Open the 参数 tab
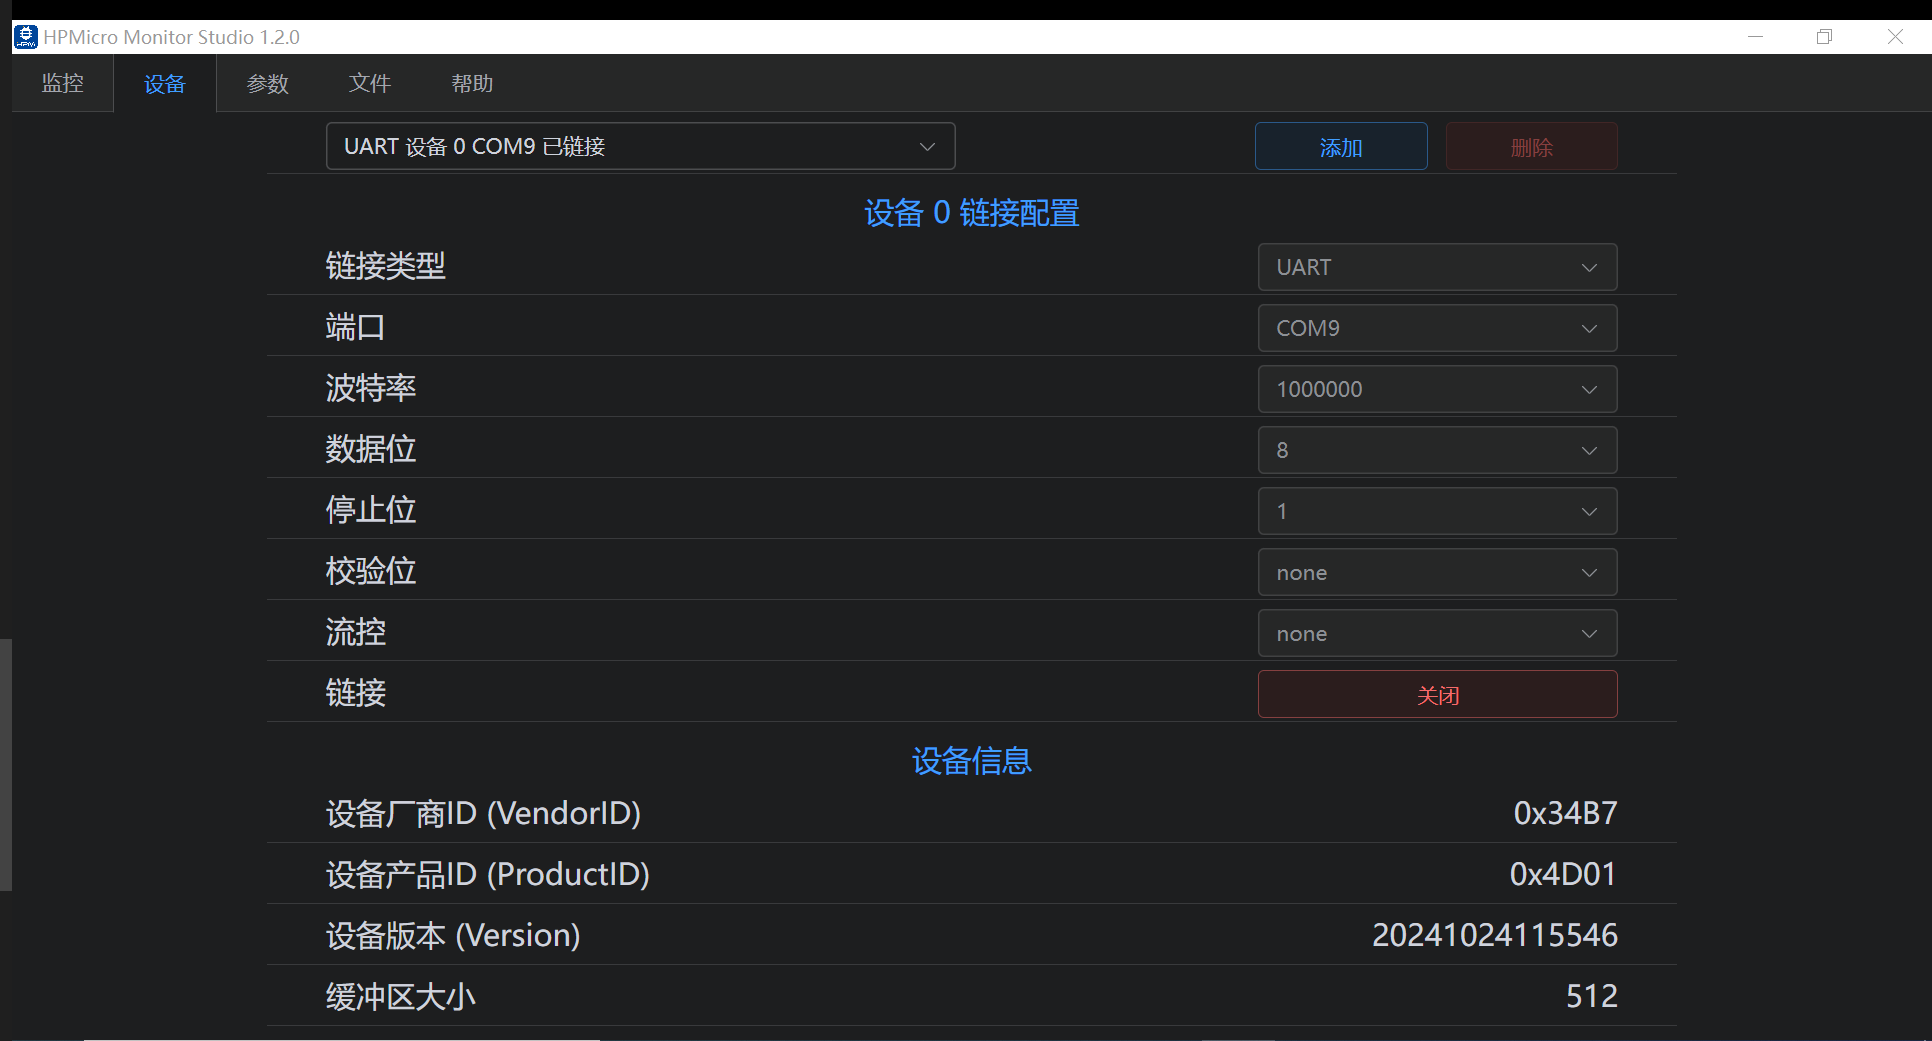Viewport: 1932px width, 1041px height. pyautogui.click(x=268, y=84)
